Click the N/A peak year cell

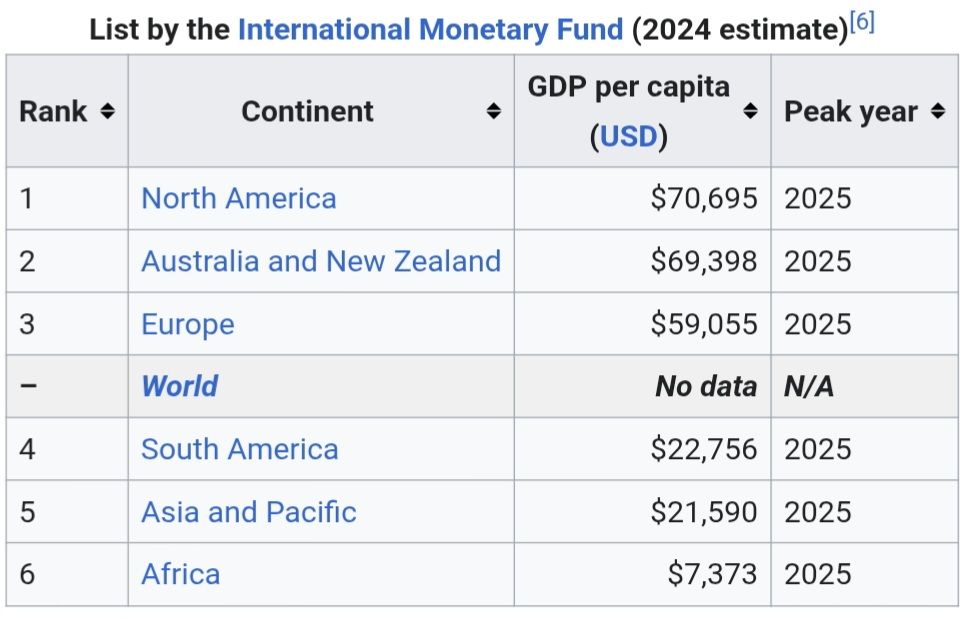pyautogui.click(x=809, y=386)
